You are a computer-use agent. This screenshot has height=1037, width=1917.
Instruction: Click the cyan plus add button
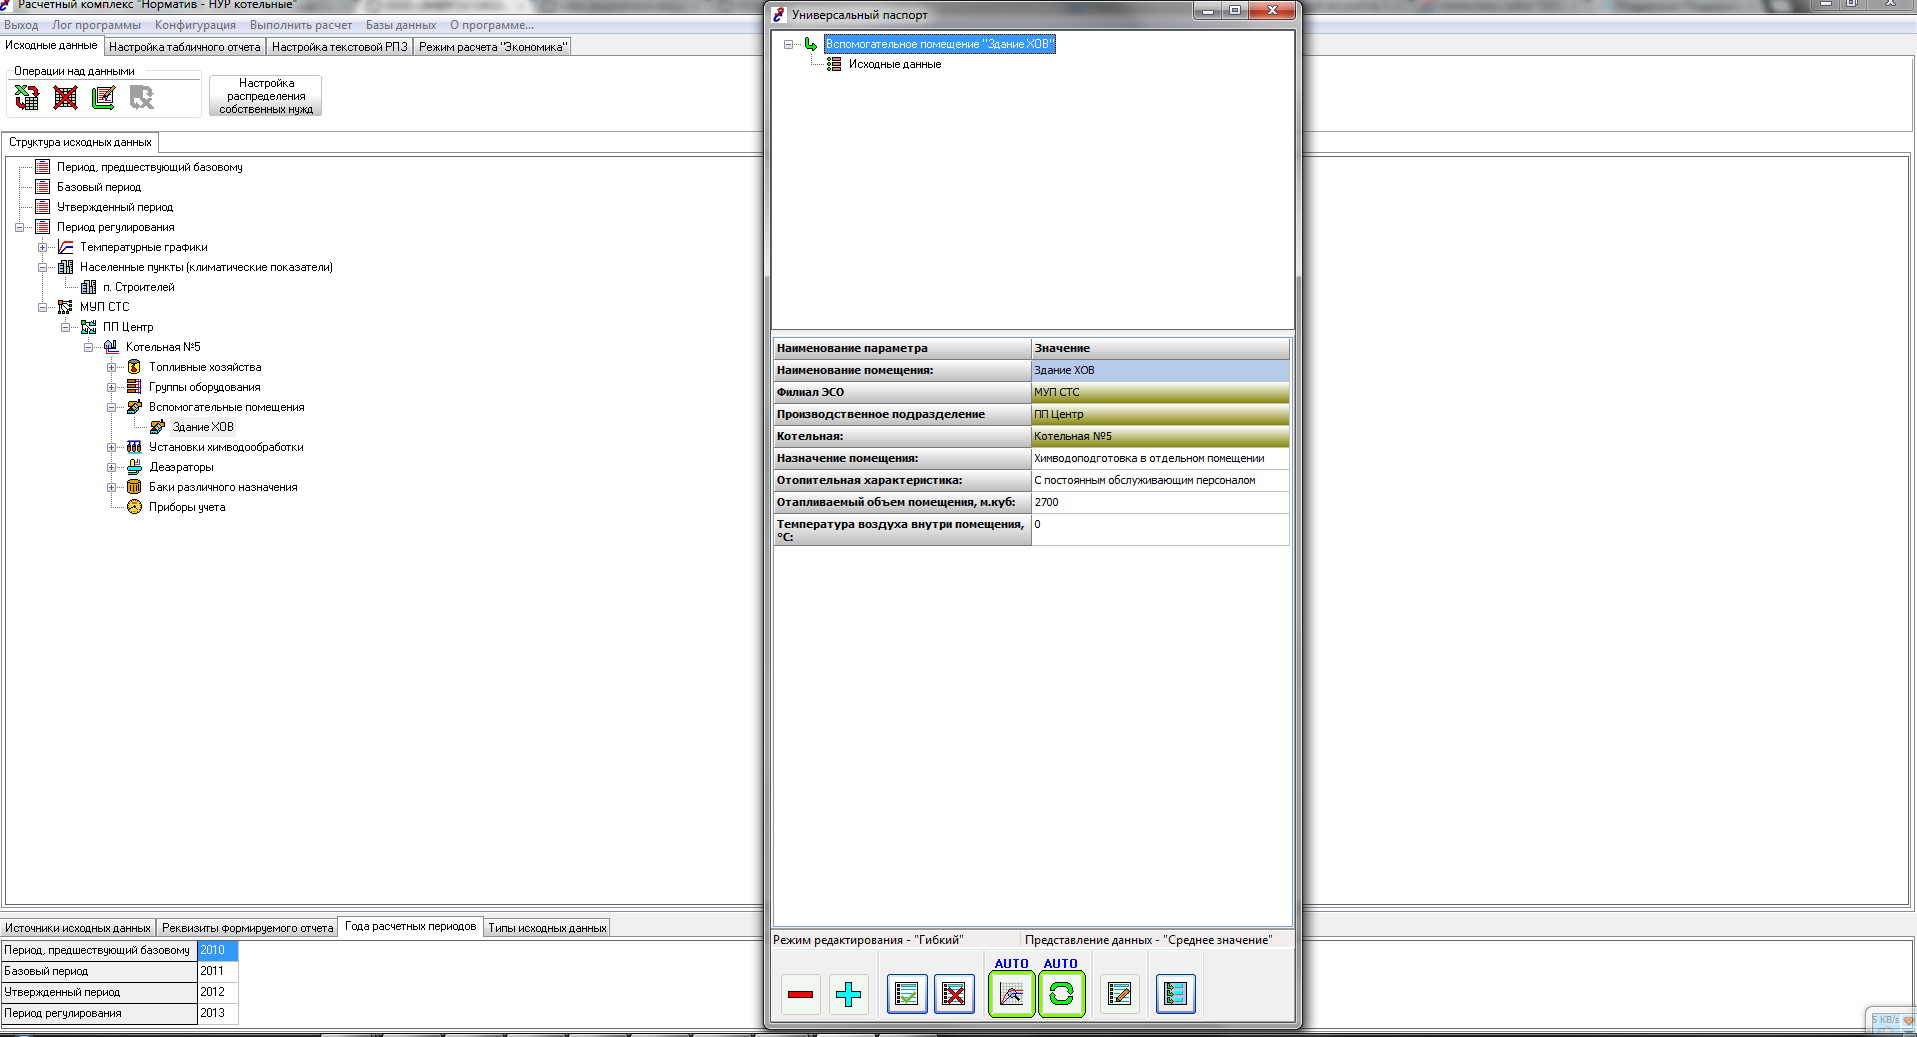[x=849, y=994]
